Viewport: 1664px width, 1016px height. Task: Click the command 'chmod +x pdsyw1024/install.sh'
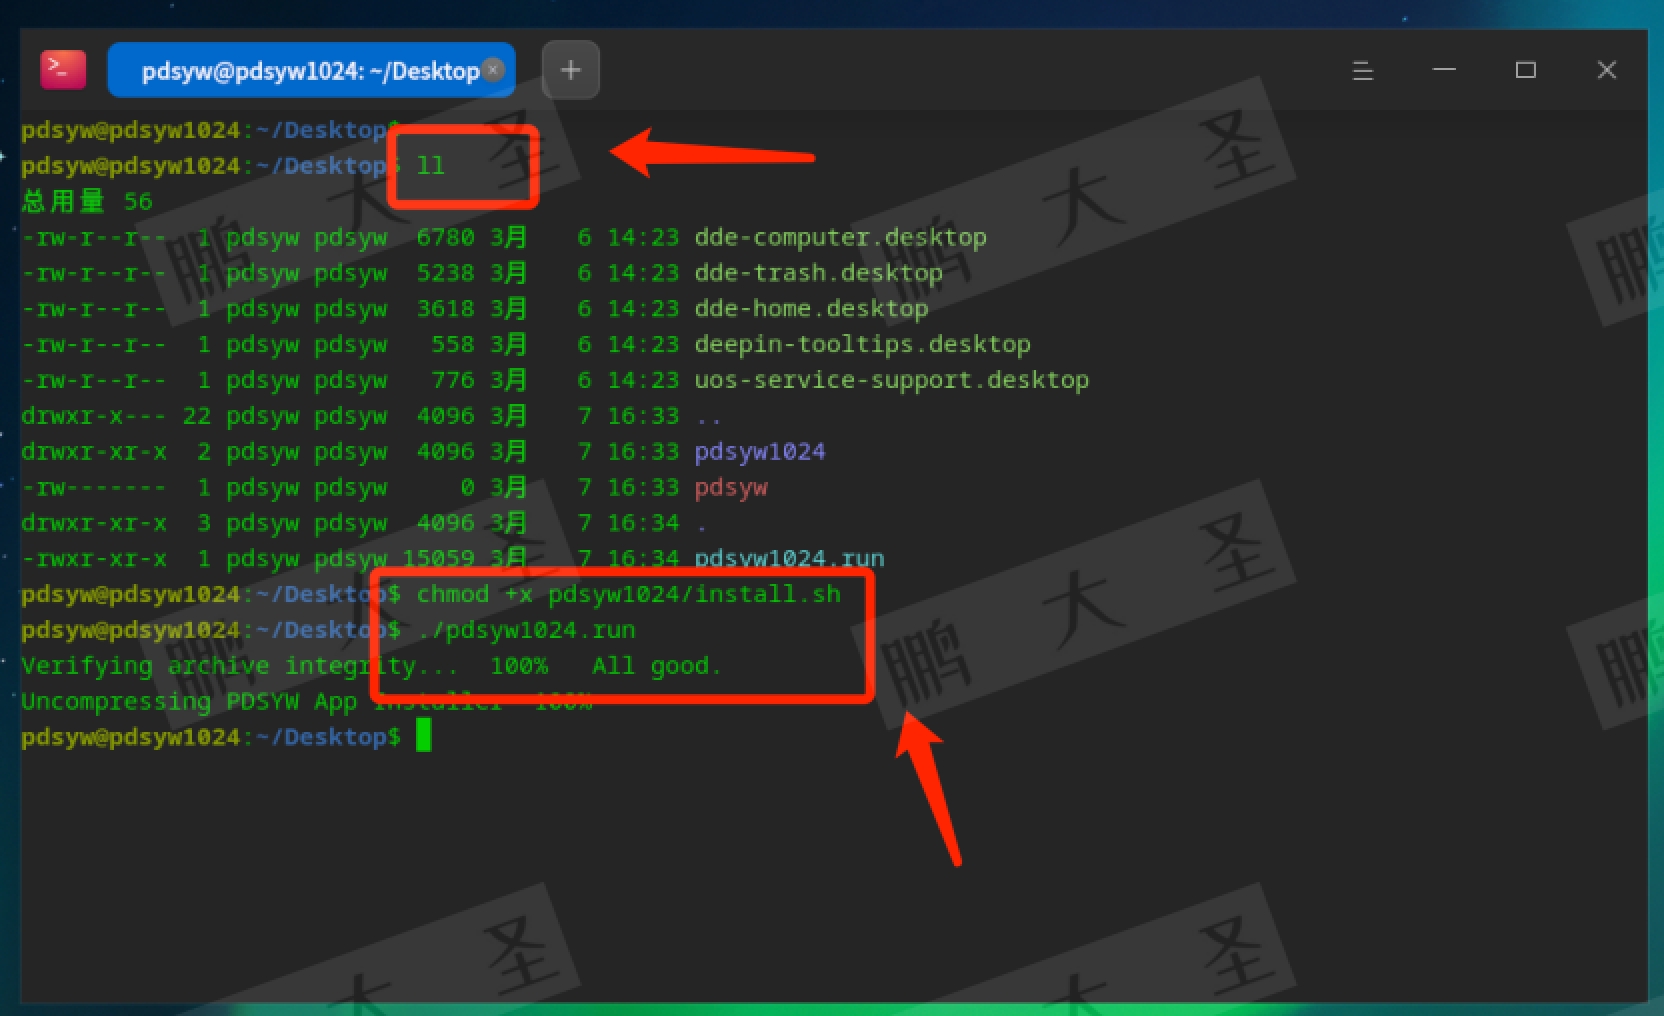(628, 594)
